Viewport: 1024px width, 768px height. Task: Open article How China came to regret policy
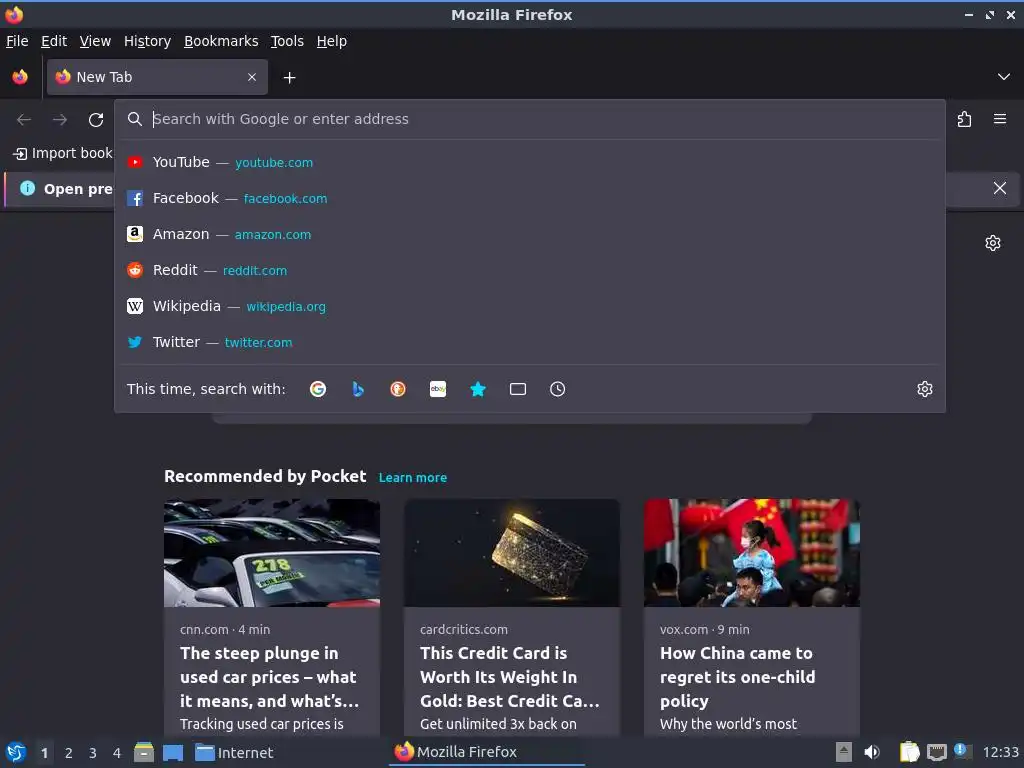[x=737, y=677]
